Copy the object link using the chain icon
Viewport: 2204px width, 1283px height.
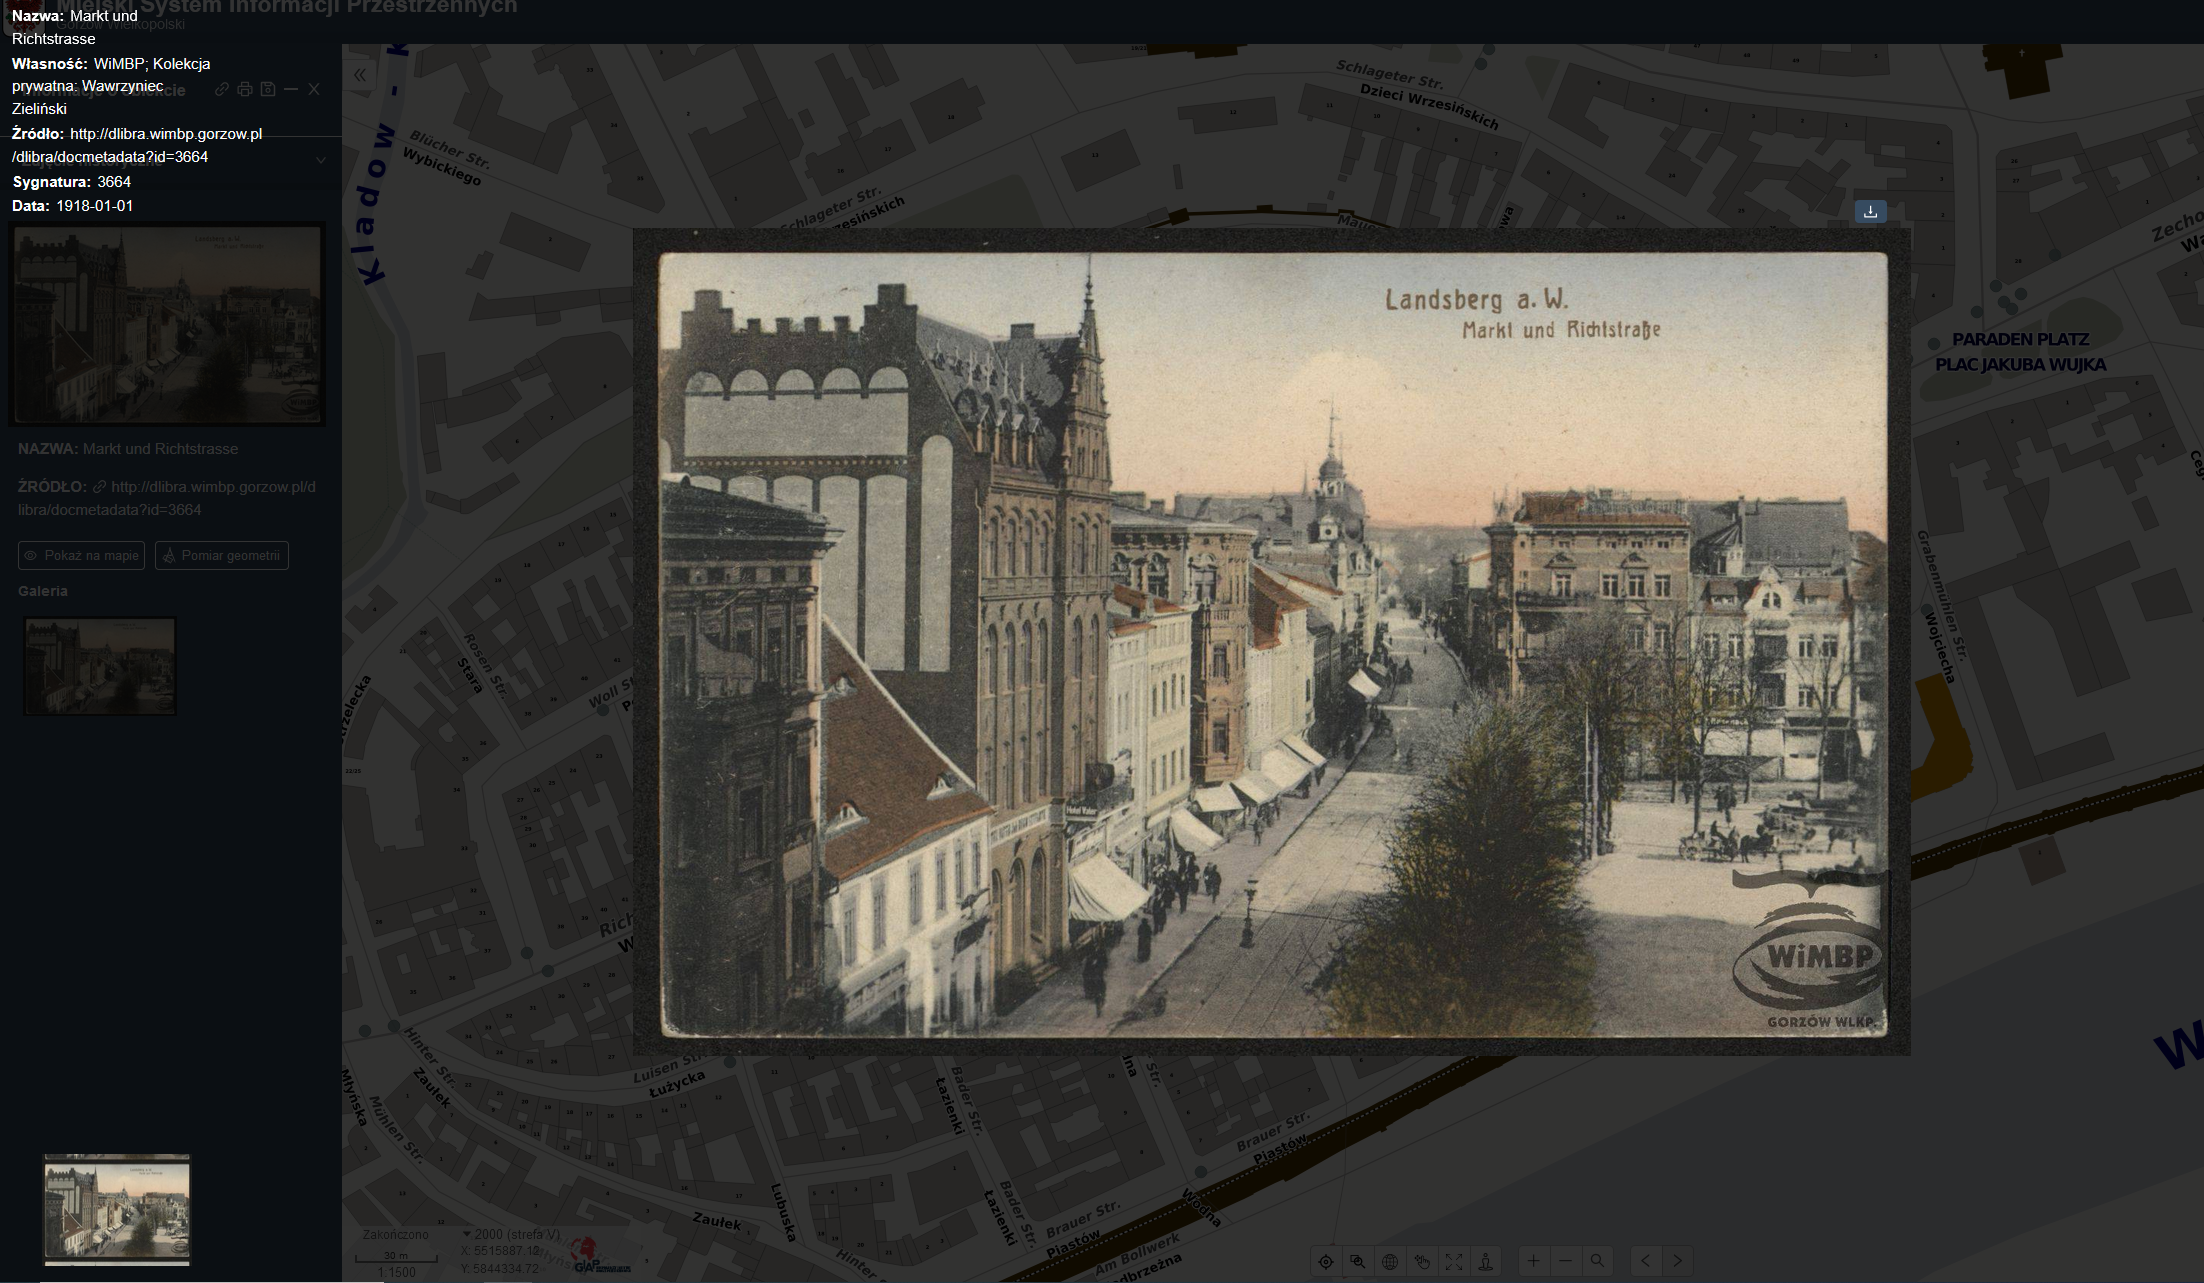point(222,89)
